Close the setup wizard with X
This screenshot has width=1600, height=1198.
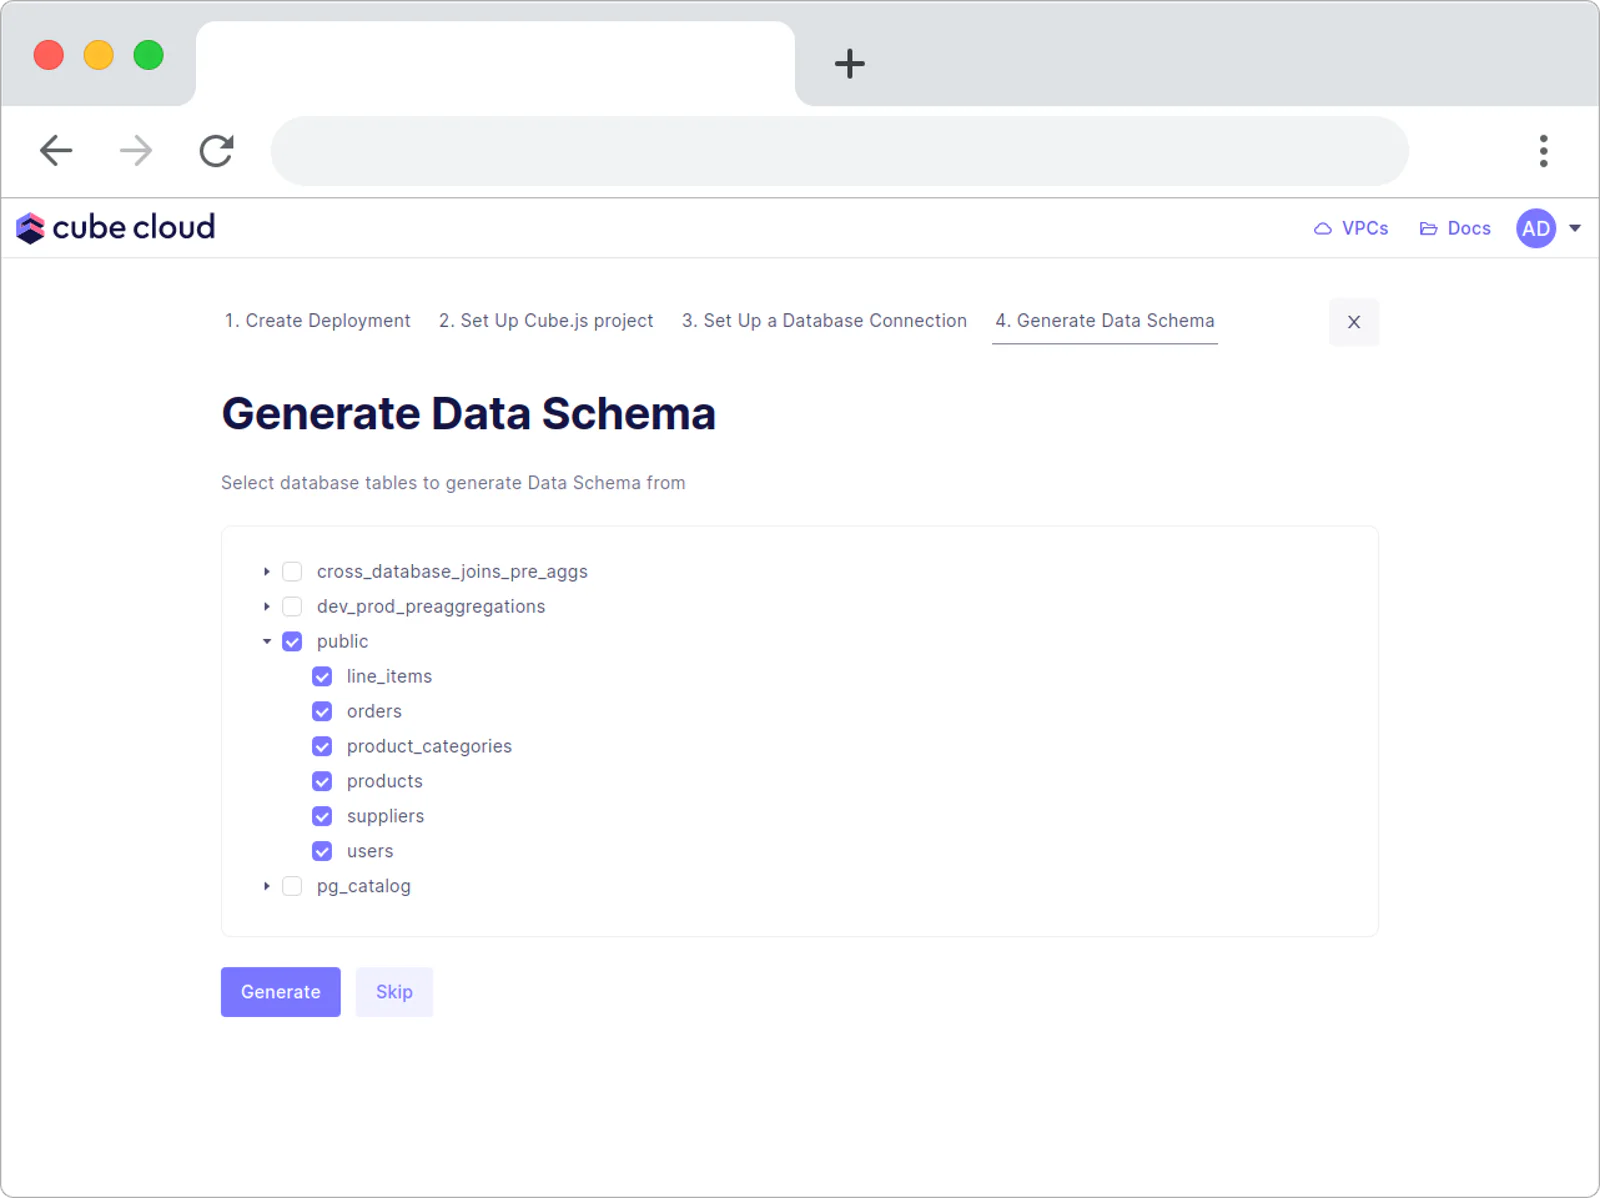(x=1353, y=322)
